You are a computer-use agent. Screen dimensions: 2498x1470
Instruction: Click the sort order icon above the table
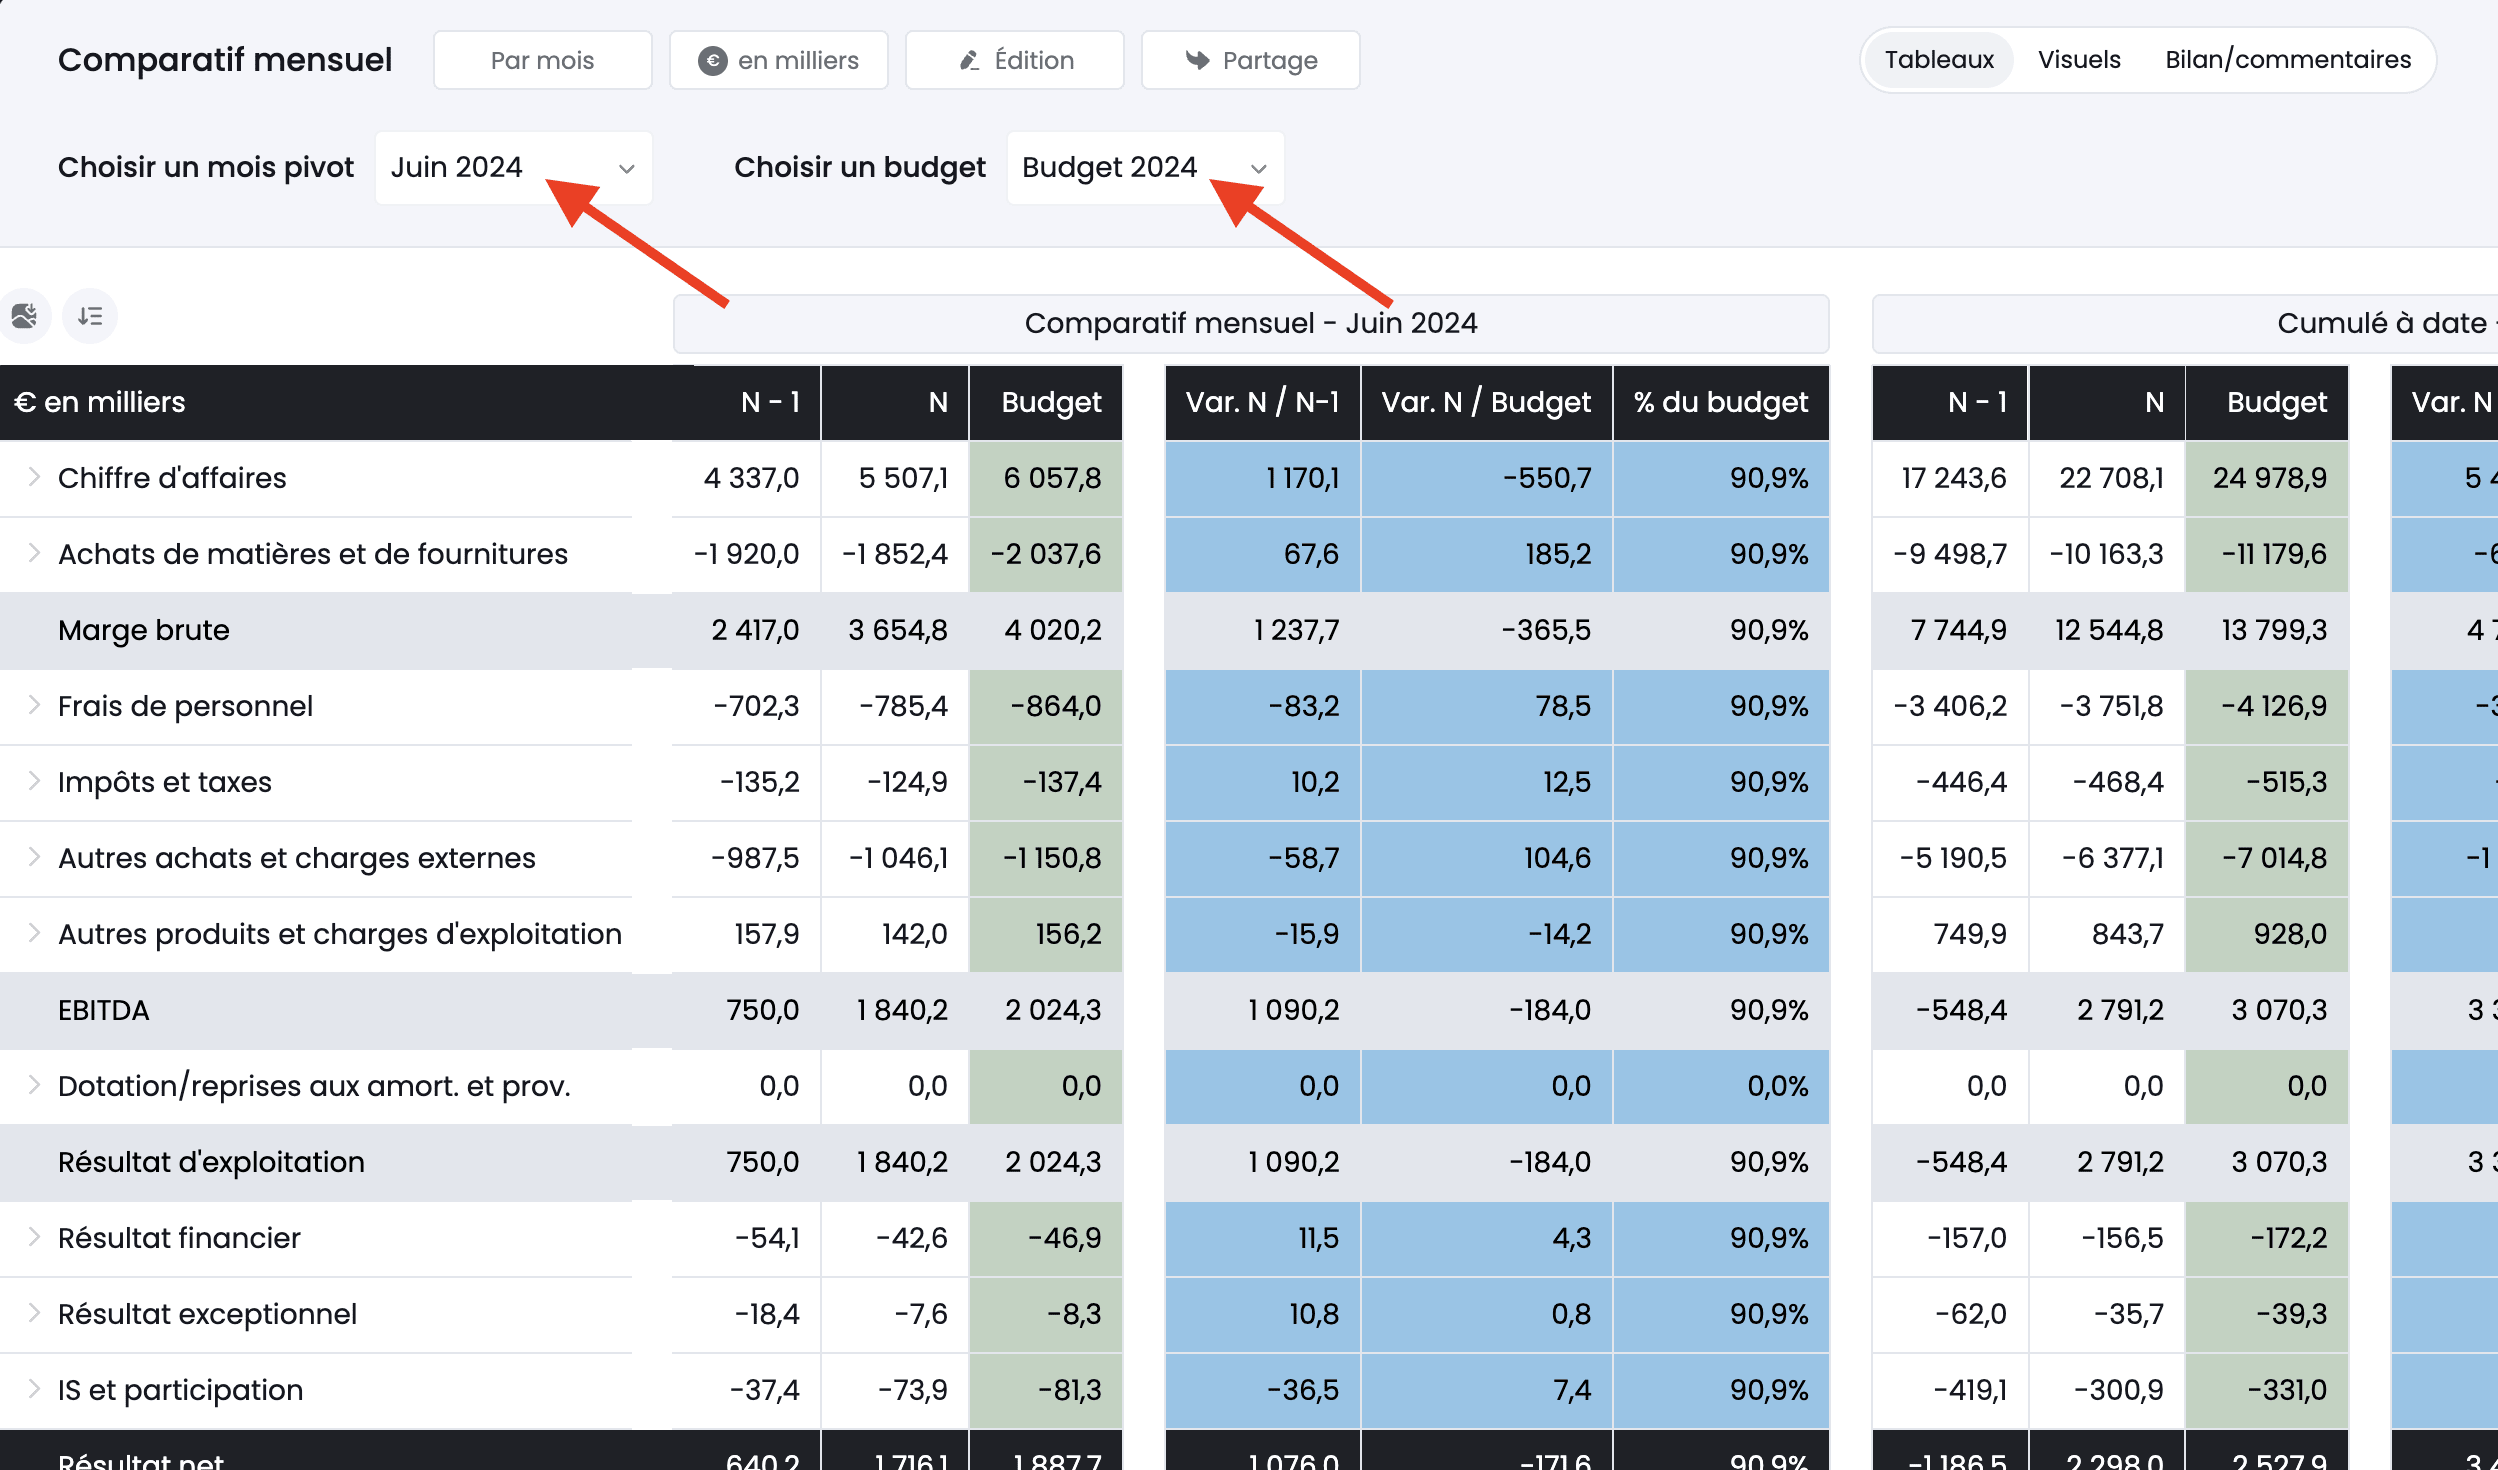[x=90, y=316]
